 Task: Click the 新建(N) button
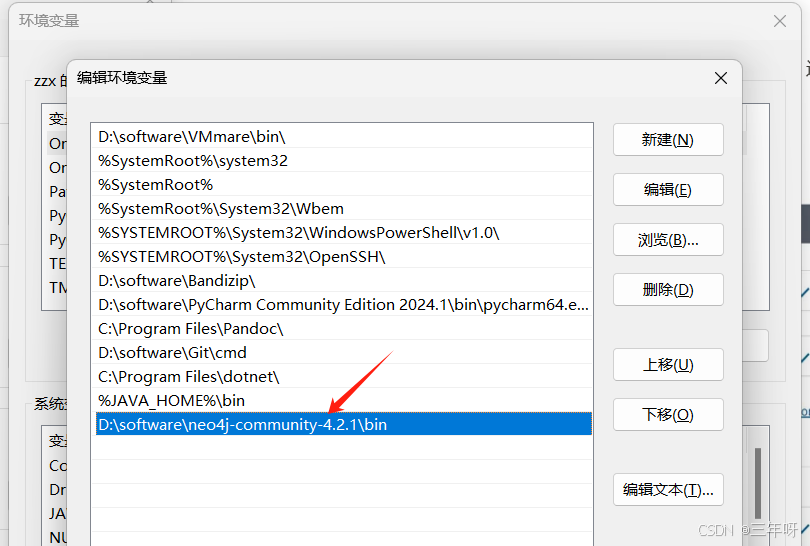pyautogui.click(x=668, y=139)
